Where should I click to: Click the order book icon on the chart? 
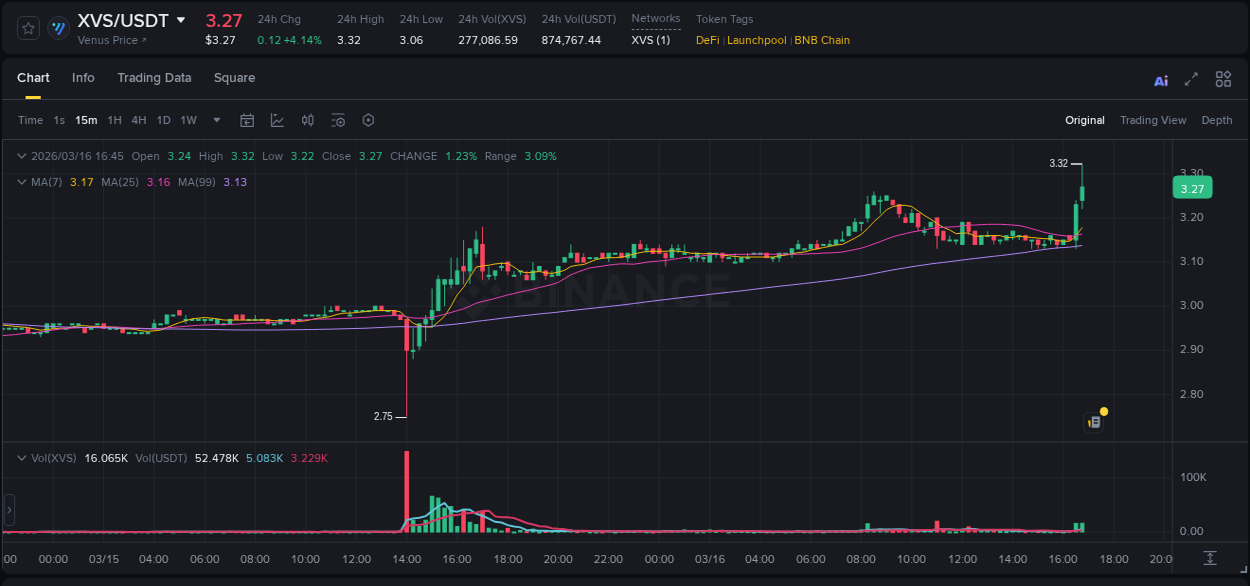coord(1092,421)
